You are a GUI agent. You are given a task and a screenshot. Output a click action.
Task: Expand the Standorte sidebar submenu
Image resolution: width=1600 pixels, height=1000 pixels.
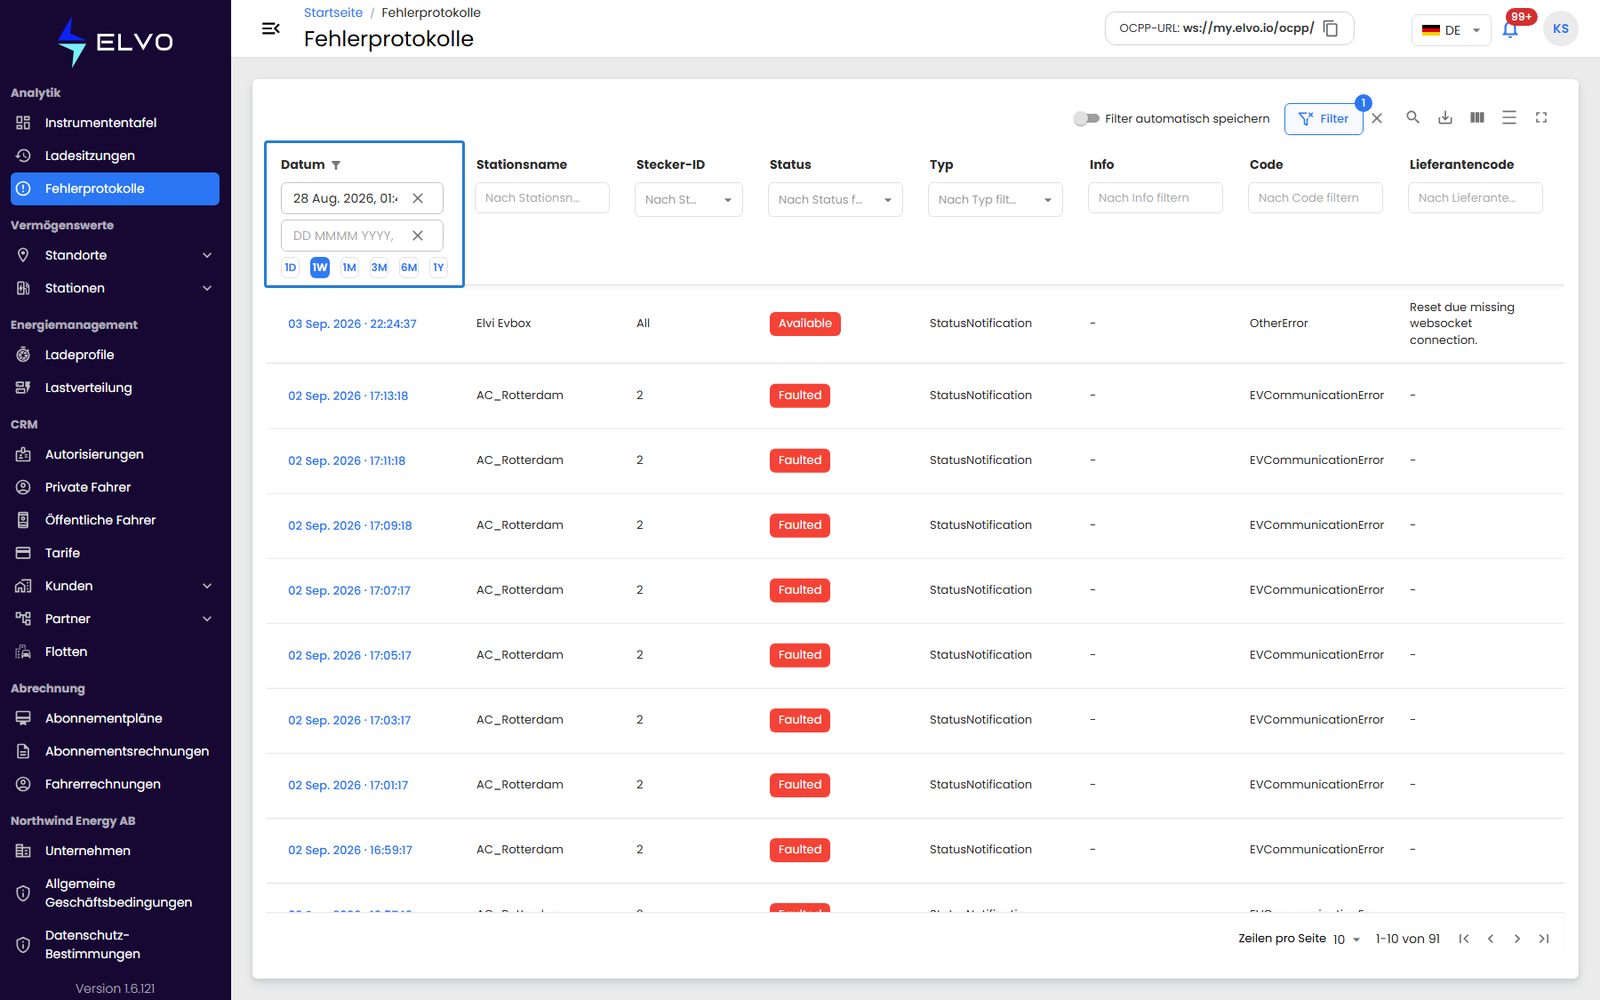pyautogui.click(x=115, y=255)
